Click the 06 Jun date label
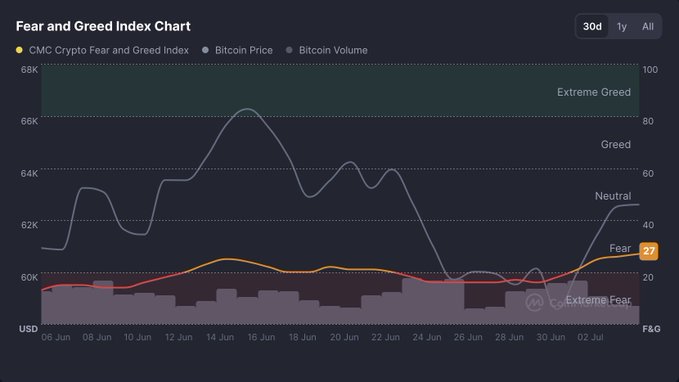Image resolution: width=679 pixels, height=382 pixels. 56,337
